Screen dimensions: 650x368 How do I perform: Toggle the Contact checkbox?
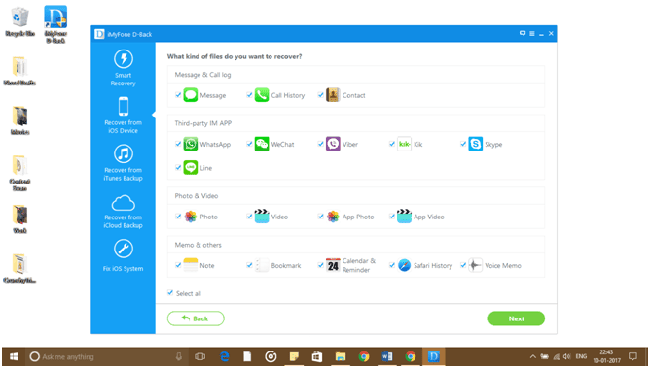tap(320, 95)
